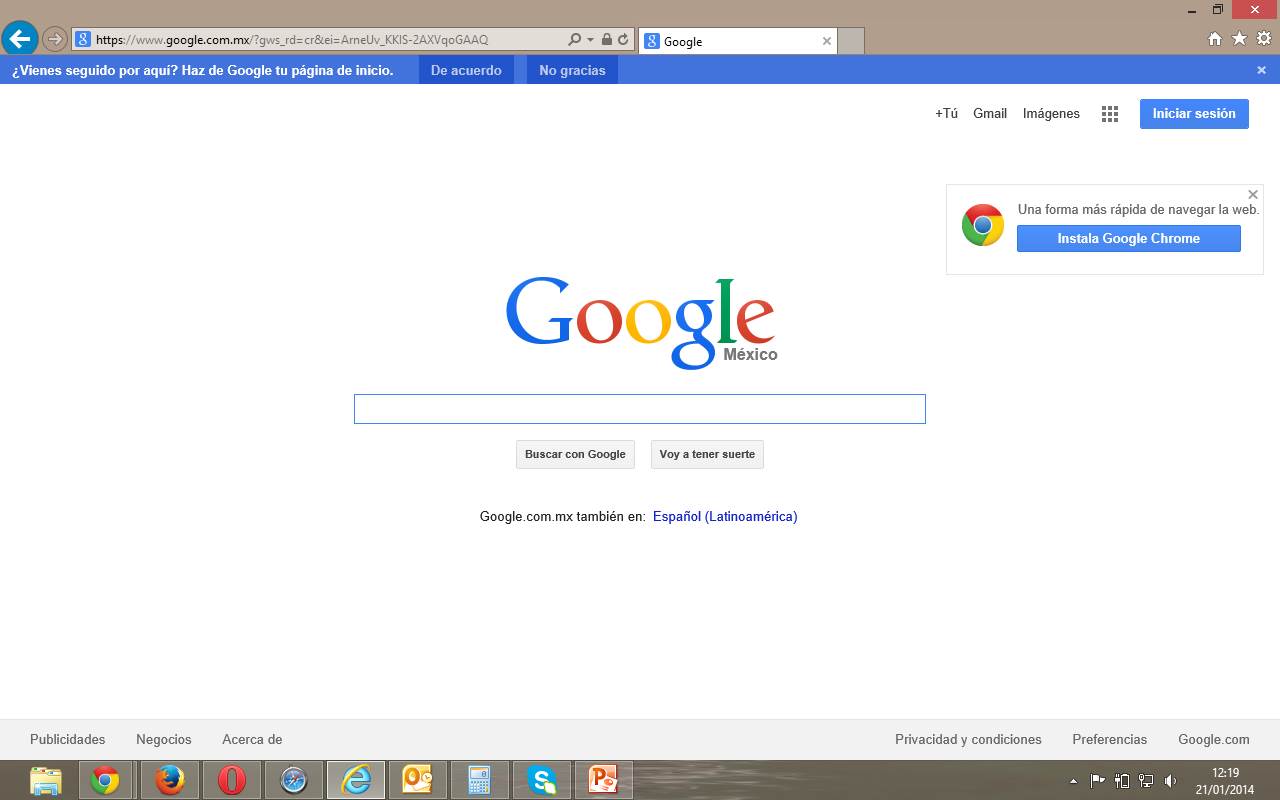Close the Chrome promotion box
This screenshot has height=800, width=1280.
click(x=1253, y=195)
